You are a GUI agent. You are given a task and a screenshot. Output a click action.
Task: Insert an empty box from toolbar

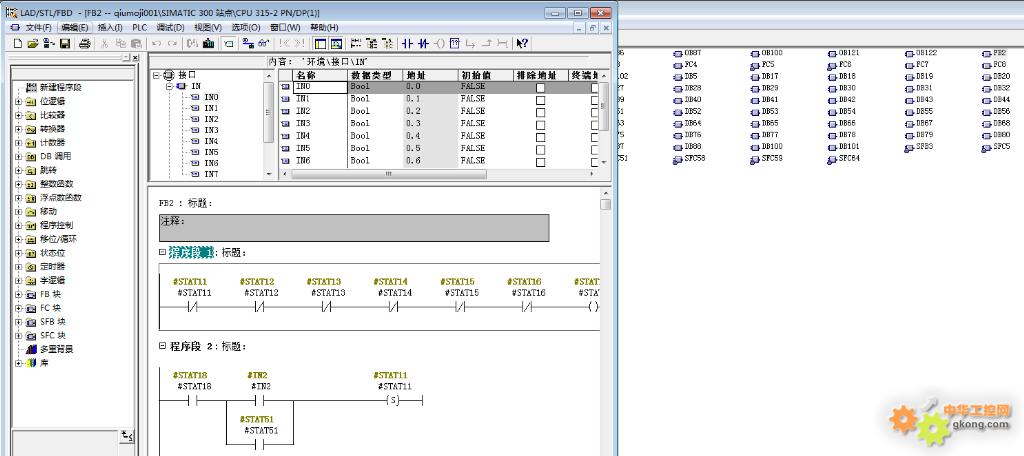(x=455, y=44)
